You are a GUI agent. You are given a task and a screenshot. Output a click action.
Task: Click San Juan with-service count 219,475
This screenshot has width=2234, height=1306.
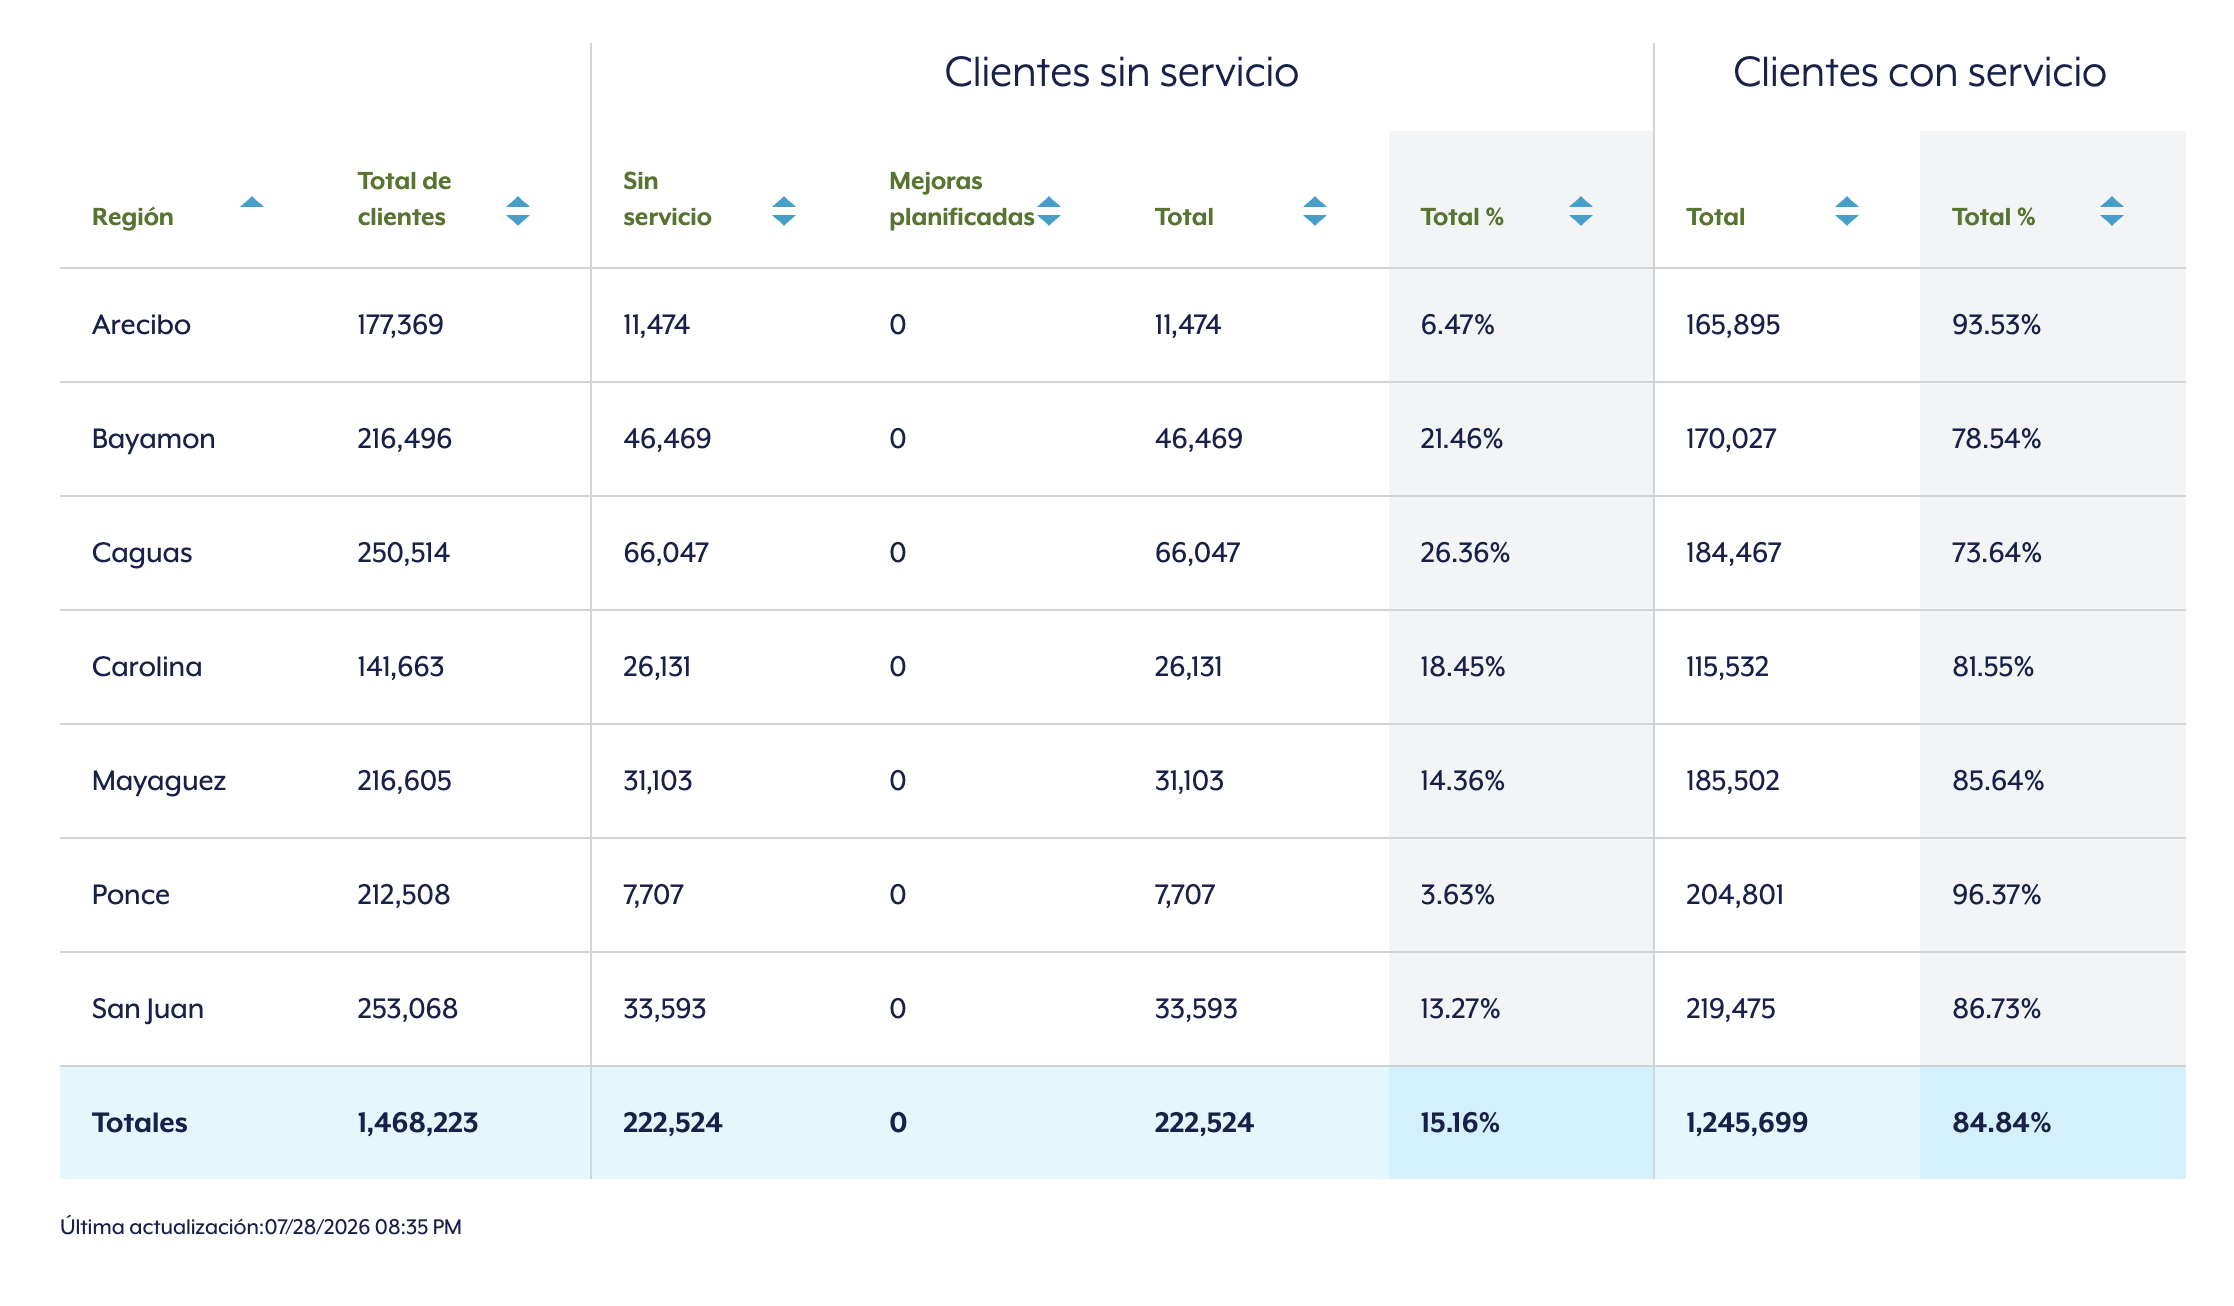1731,1009
